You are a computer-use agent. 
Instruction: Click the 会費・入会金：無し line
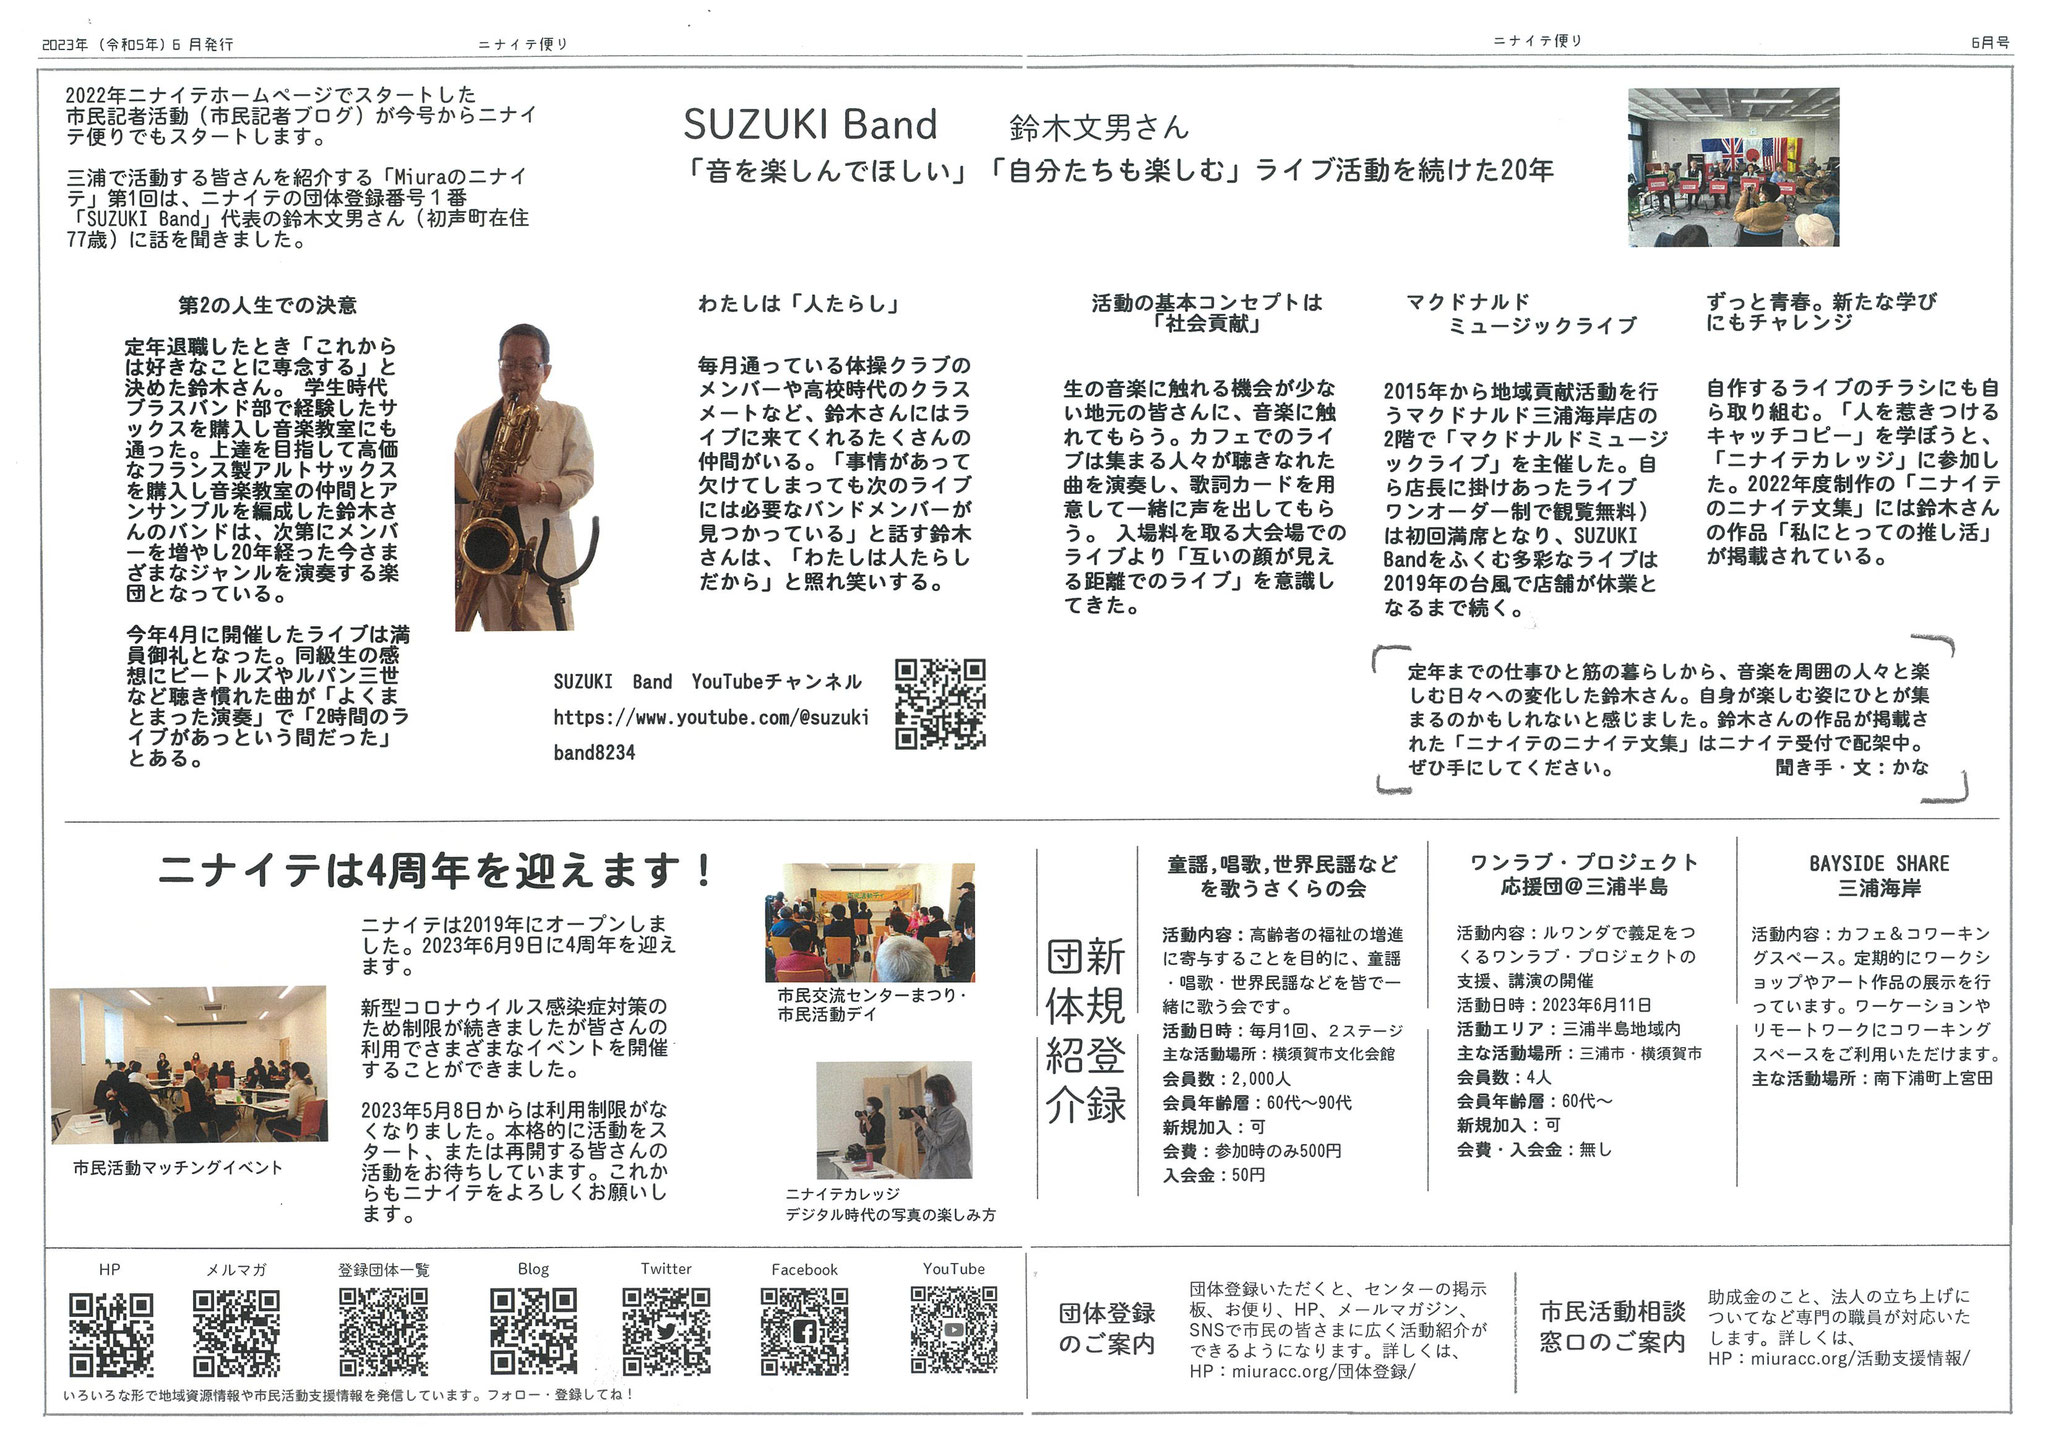coord(1534,1150)
